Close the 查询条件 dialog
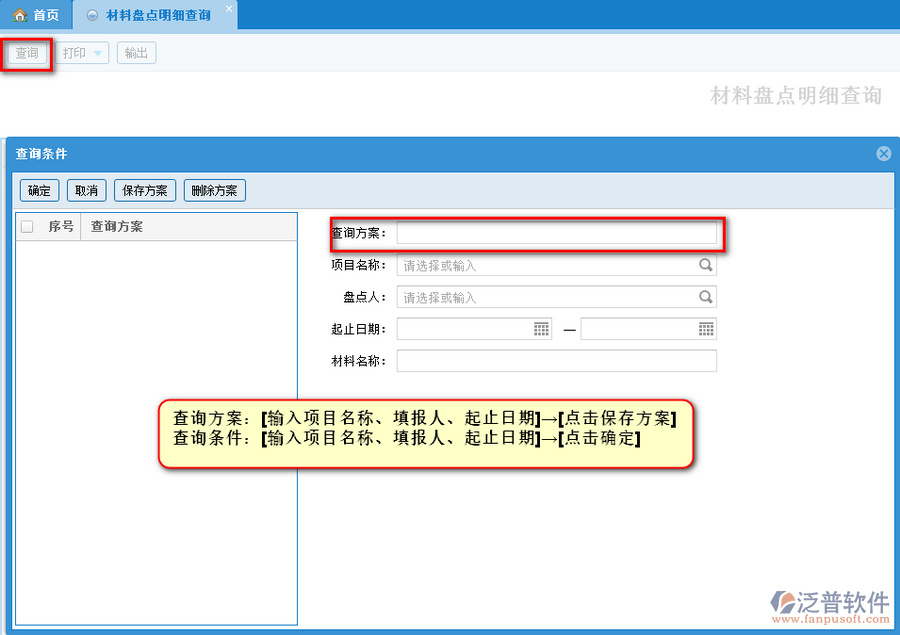The width and height of the screenshot is (900, 635). pyautogui.click(x=883, y=153)
